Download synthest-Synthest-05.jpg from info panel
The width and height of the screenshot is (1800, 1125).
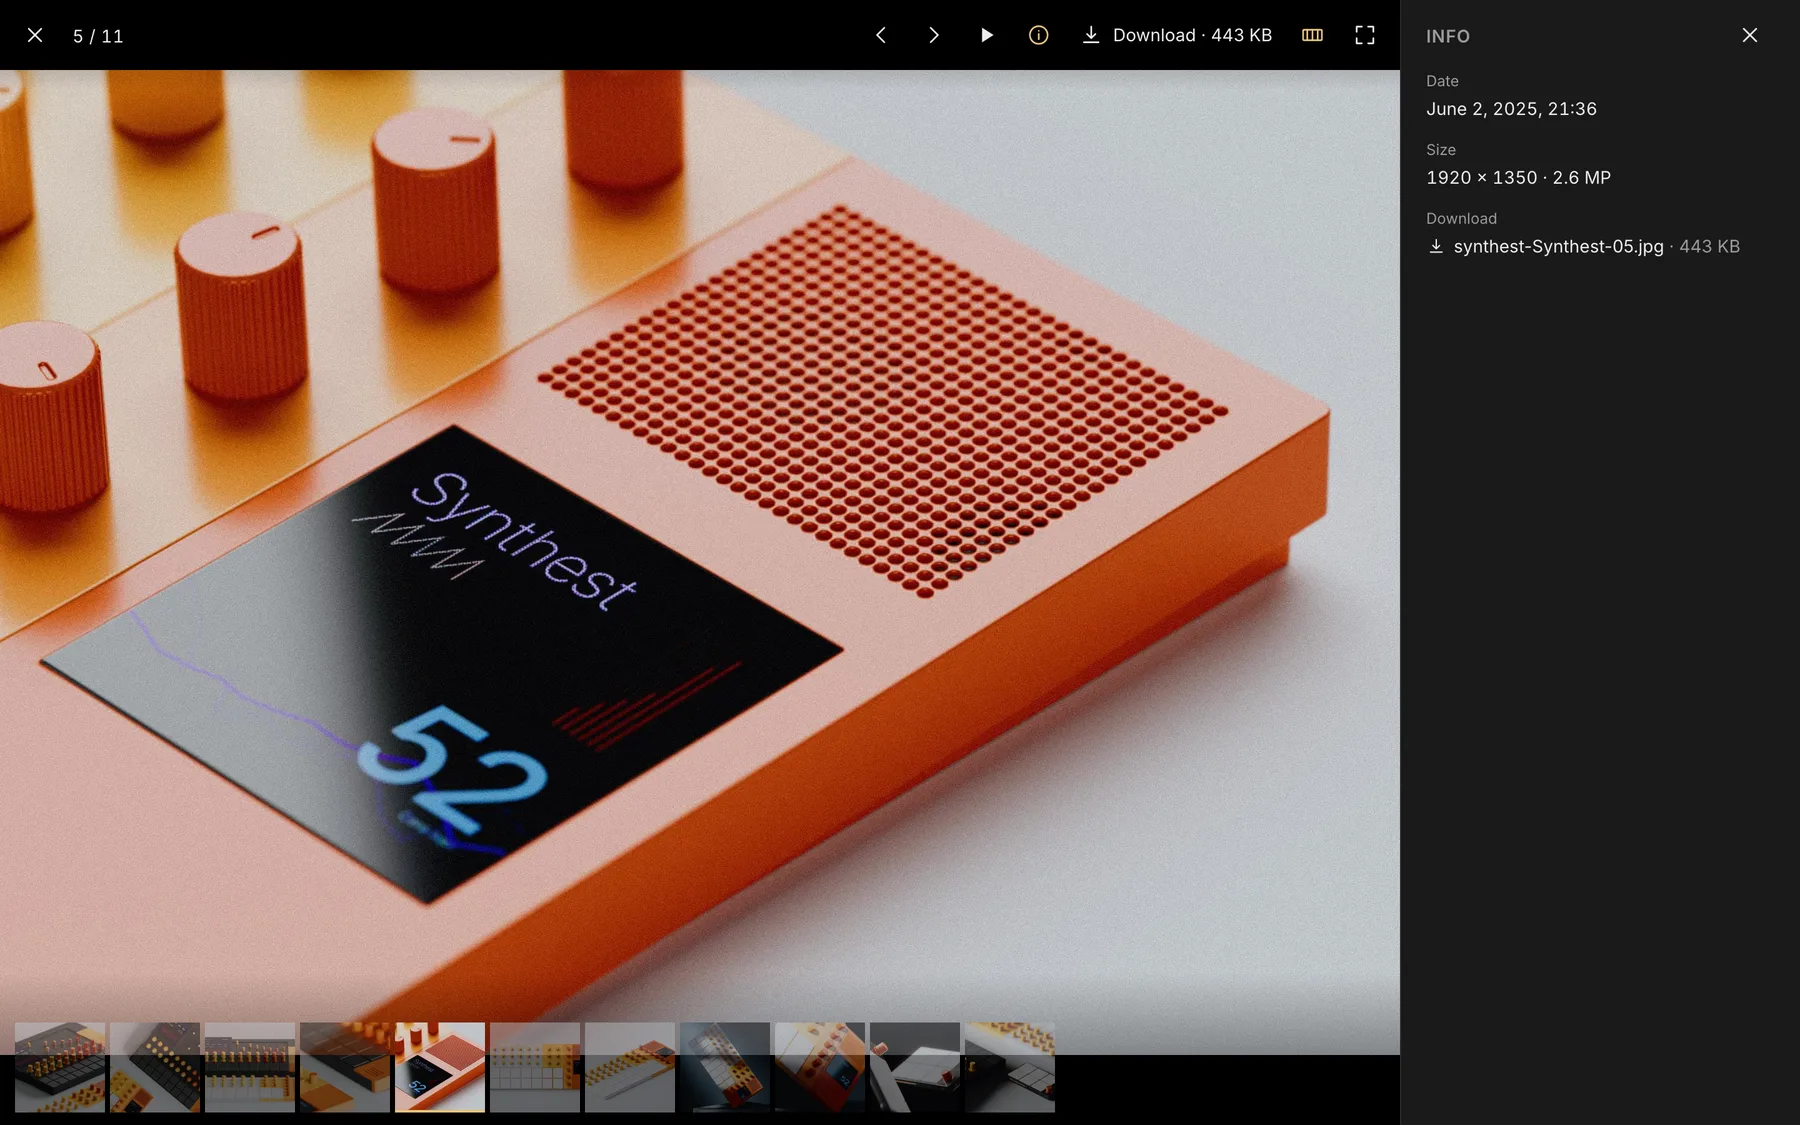point(1559,246)
